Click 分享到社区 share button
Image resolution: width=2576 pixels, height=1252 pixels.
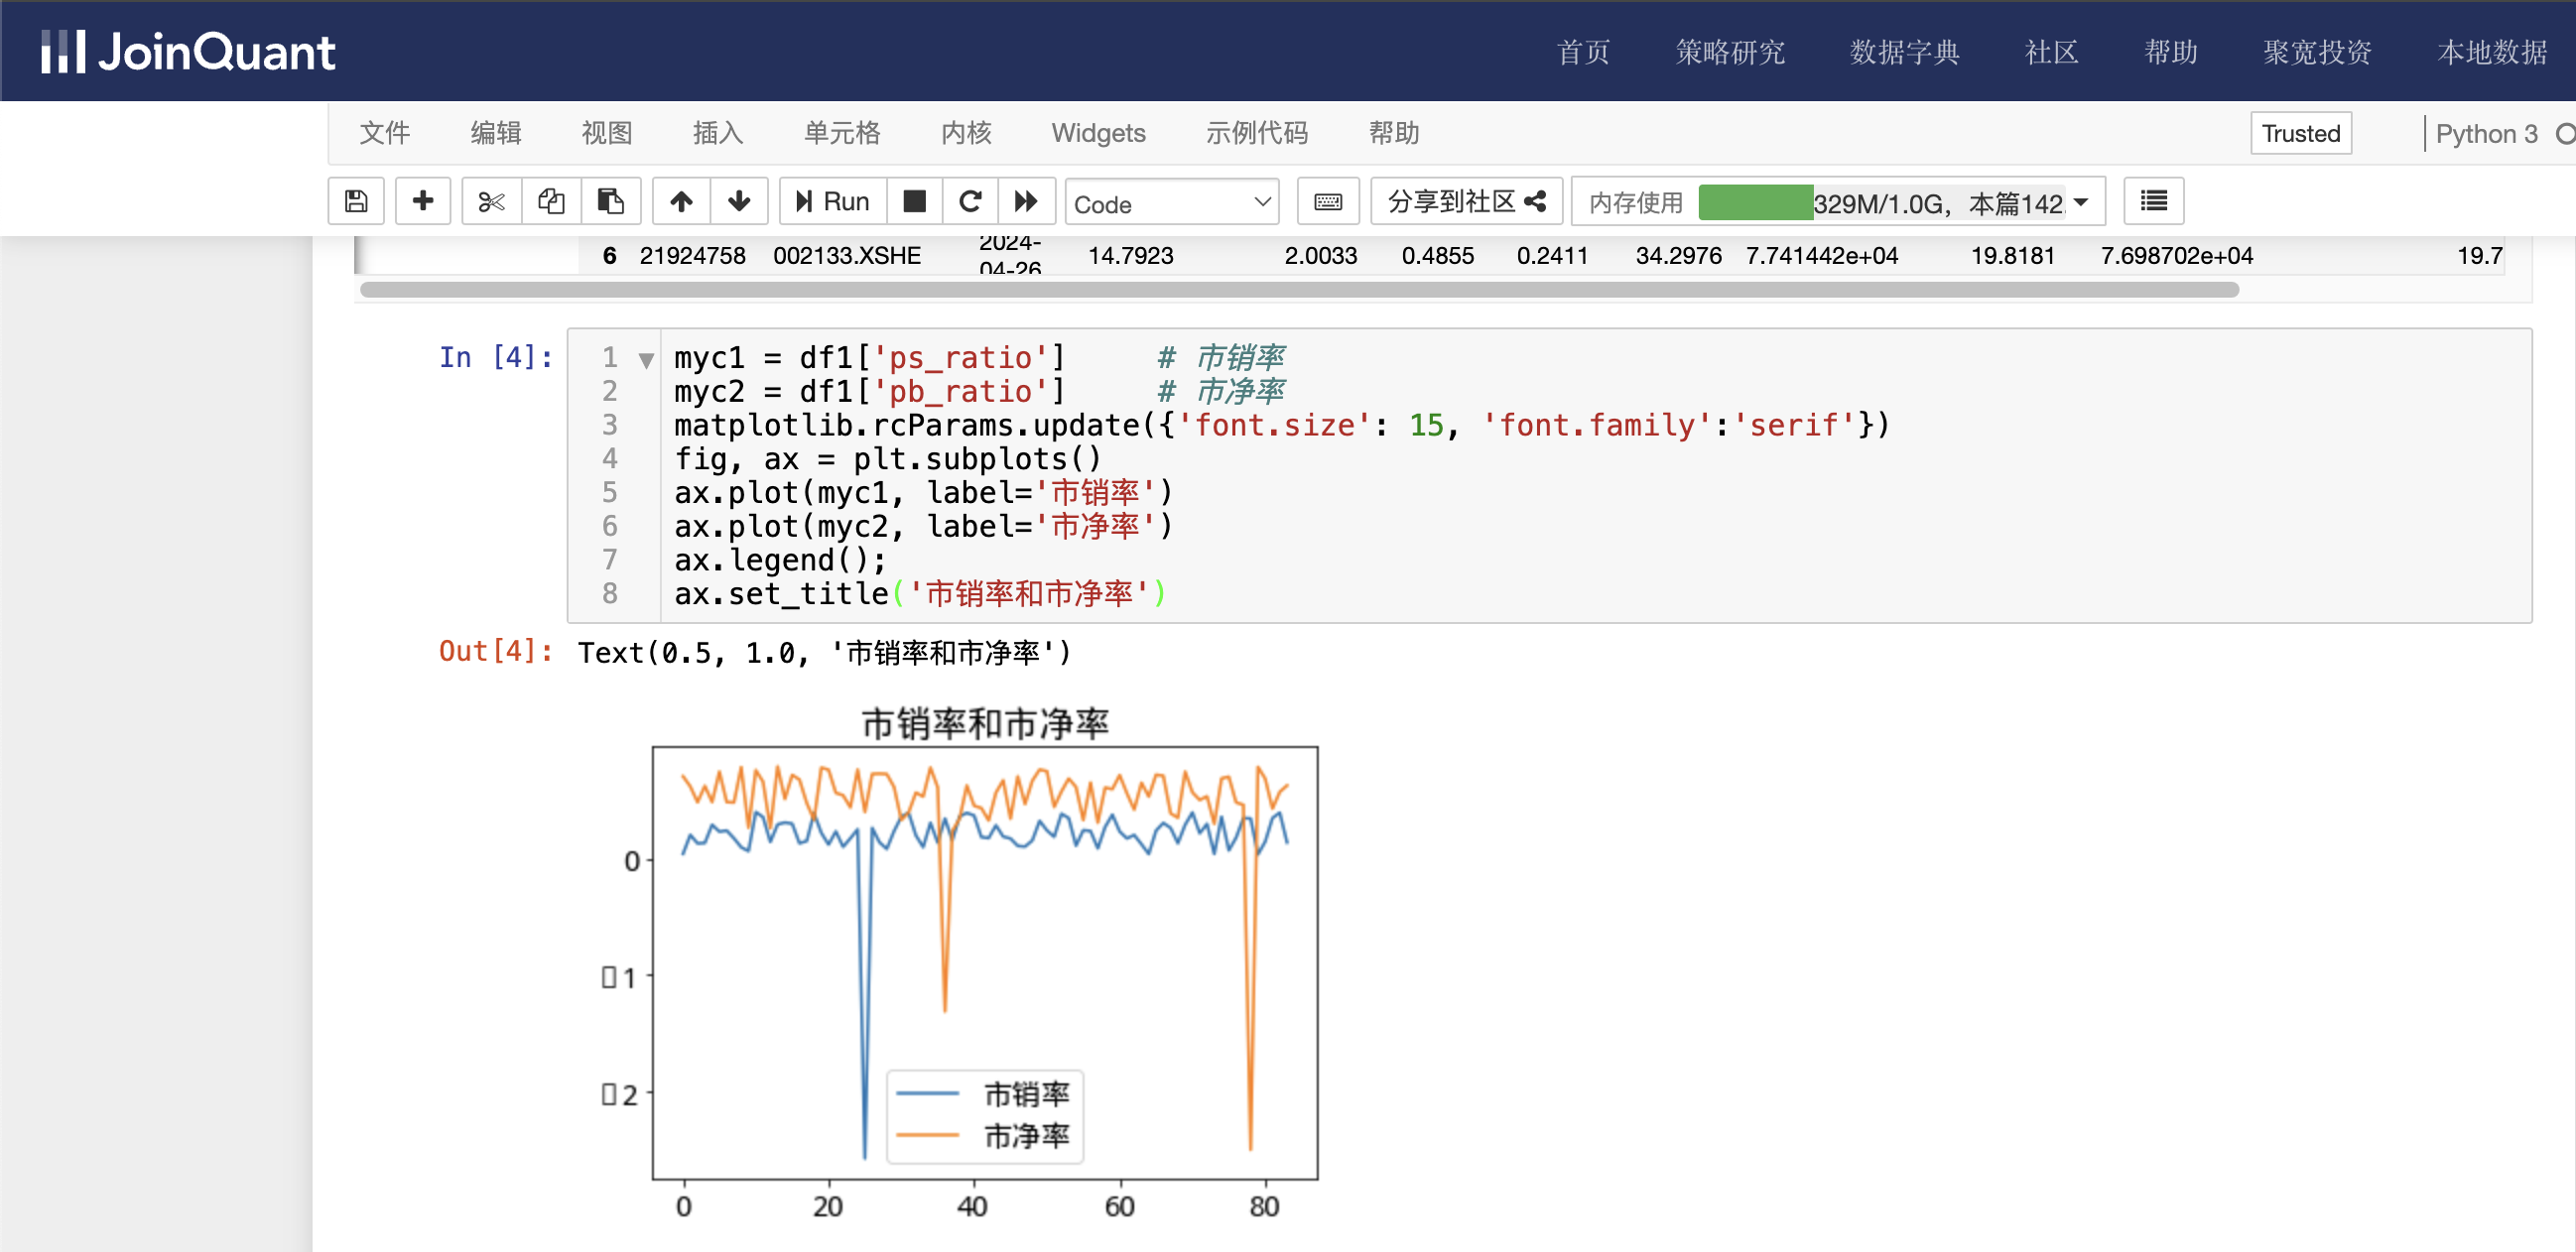(1466, 202)
